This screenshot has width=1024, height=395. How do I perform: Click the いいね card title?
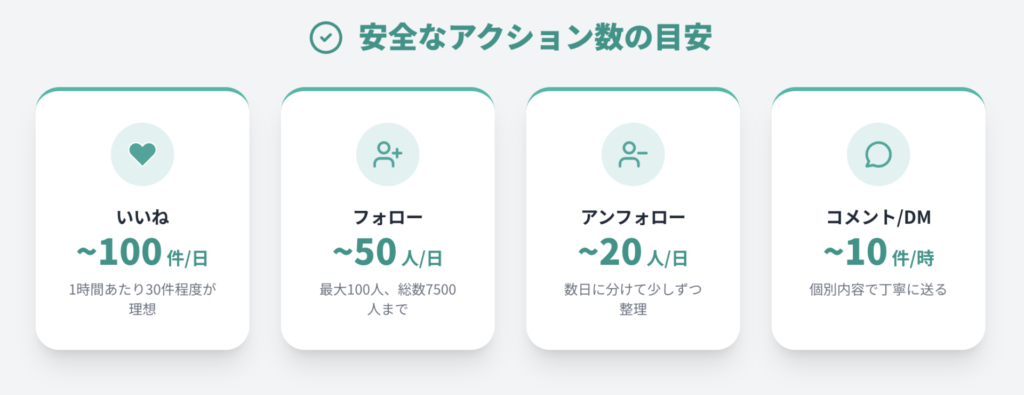coord(142,217)
